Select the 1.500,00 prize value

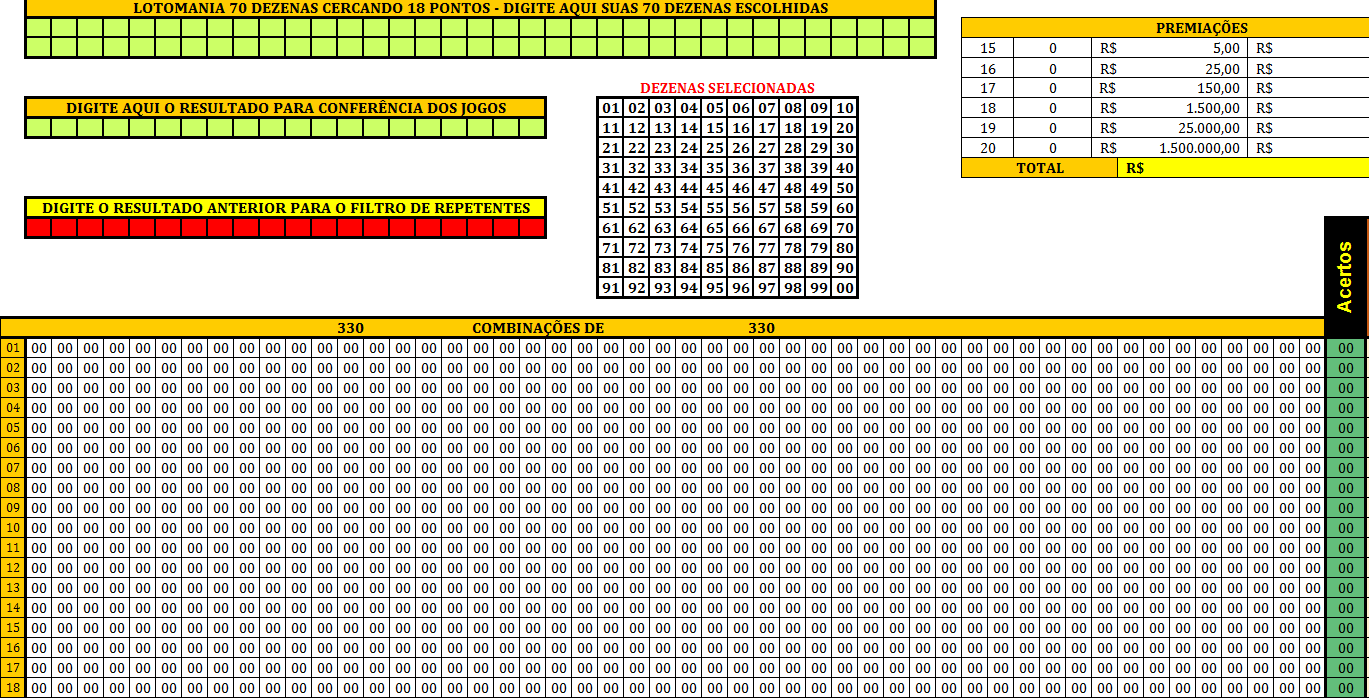[1213, 108]
